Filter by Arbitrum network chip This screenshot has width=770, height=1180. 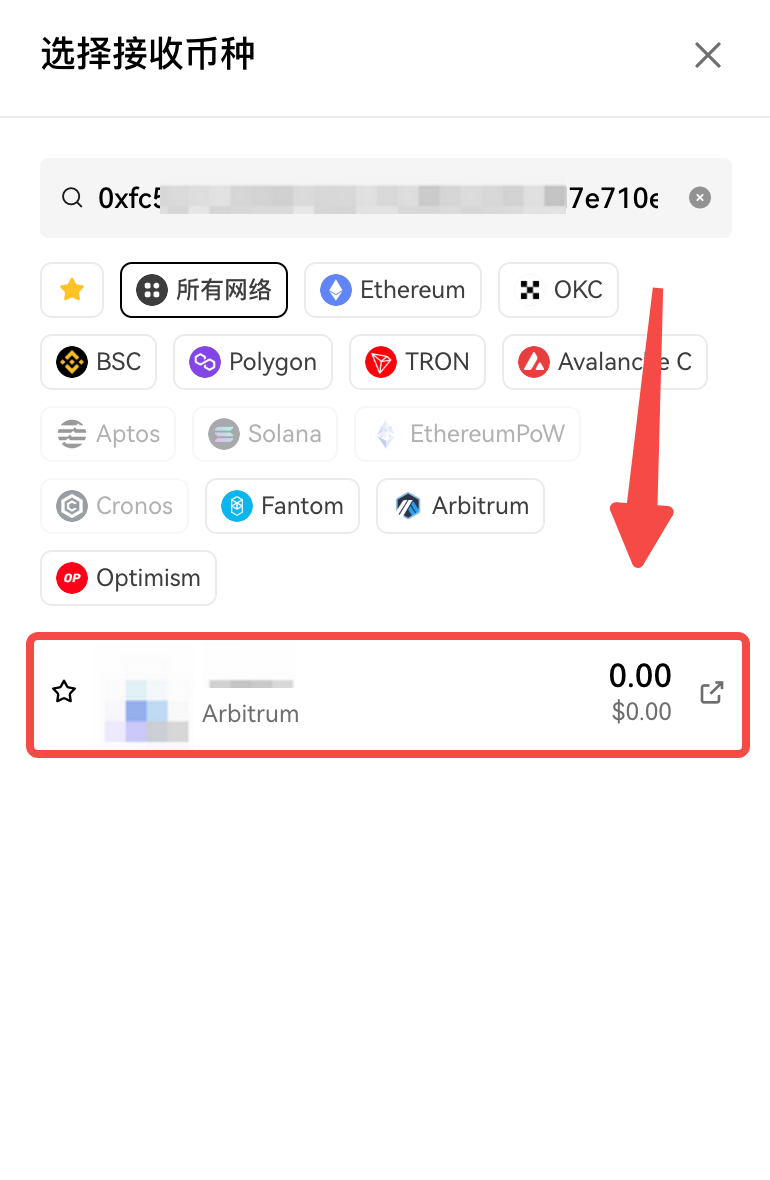coord(460,506)
